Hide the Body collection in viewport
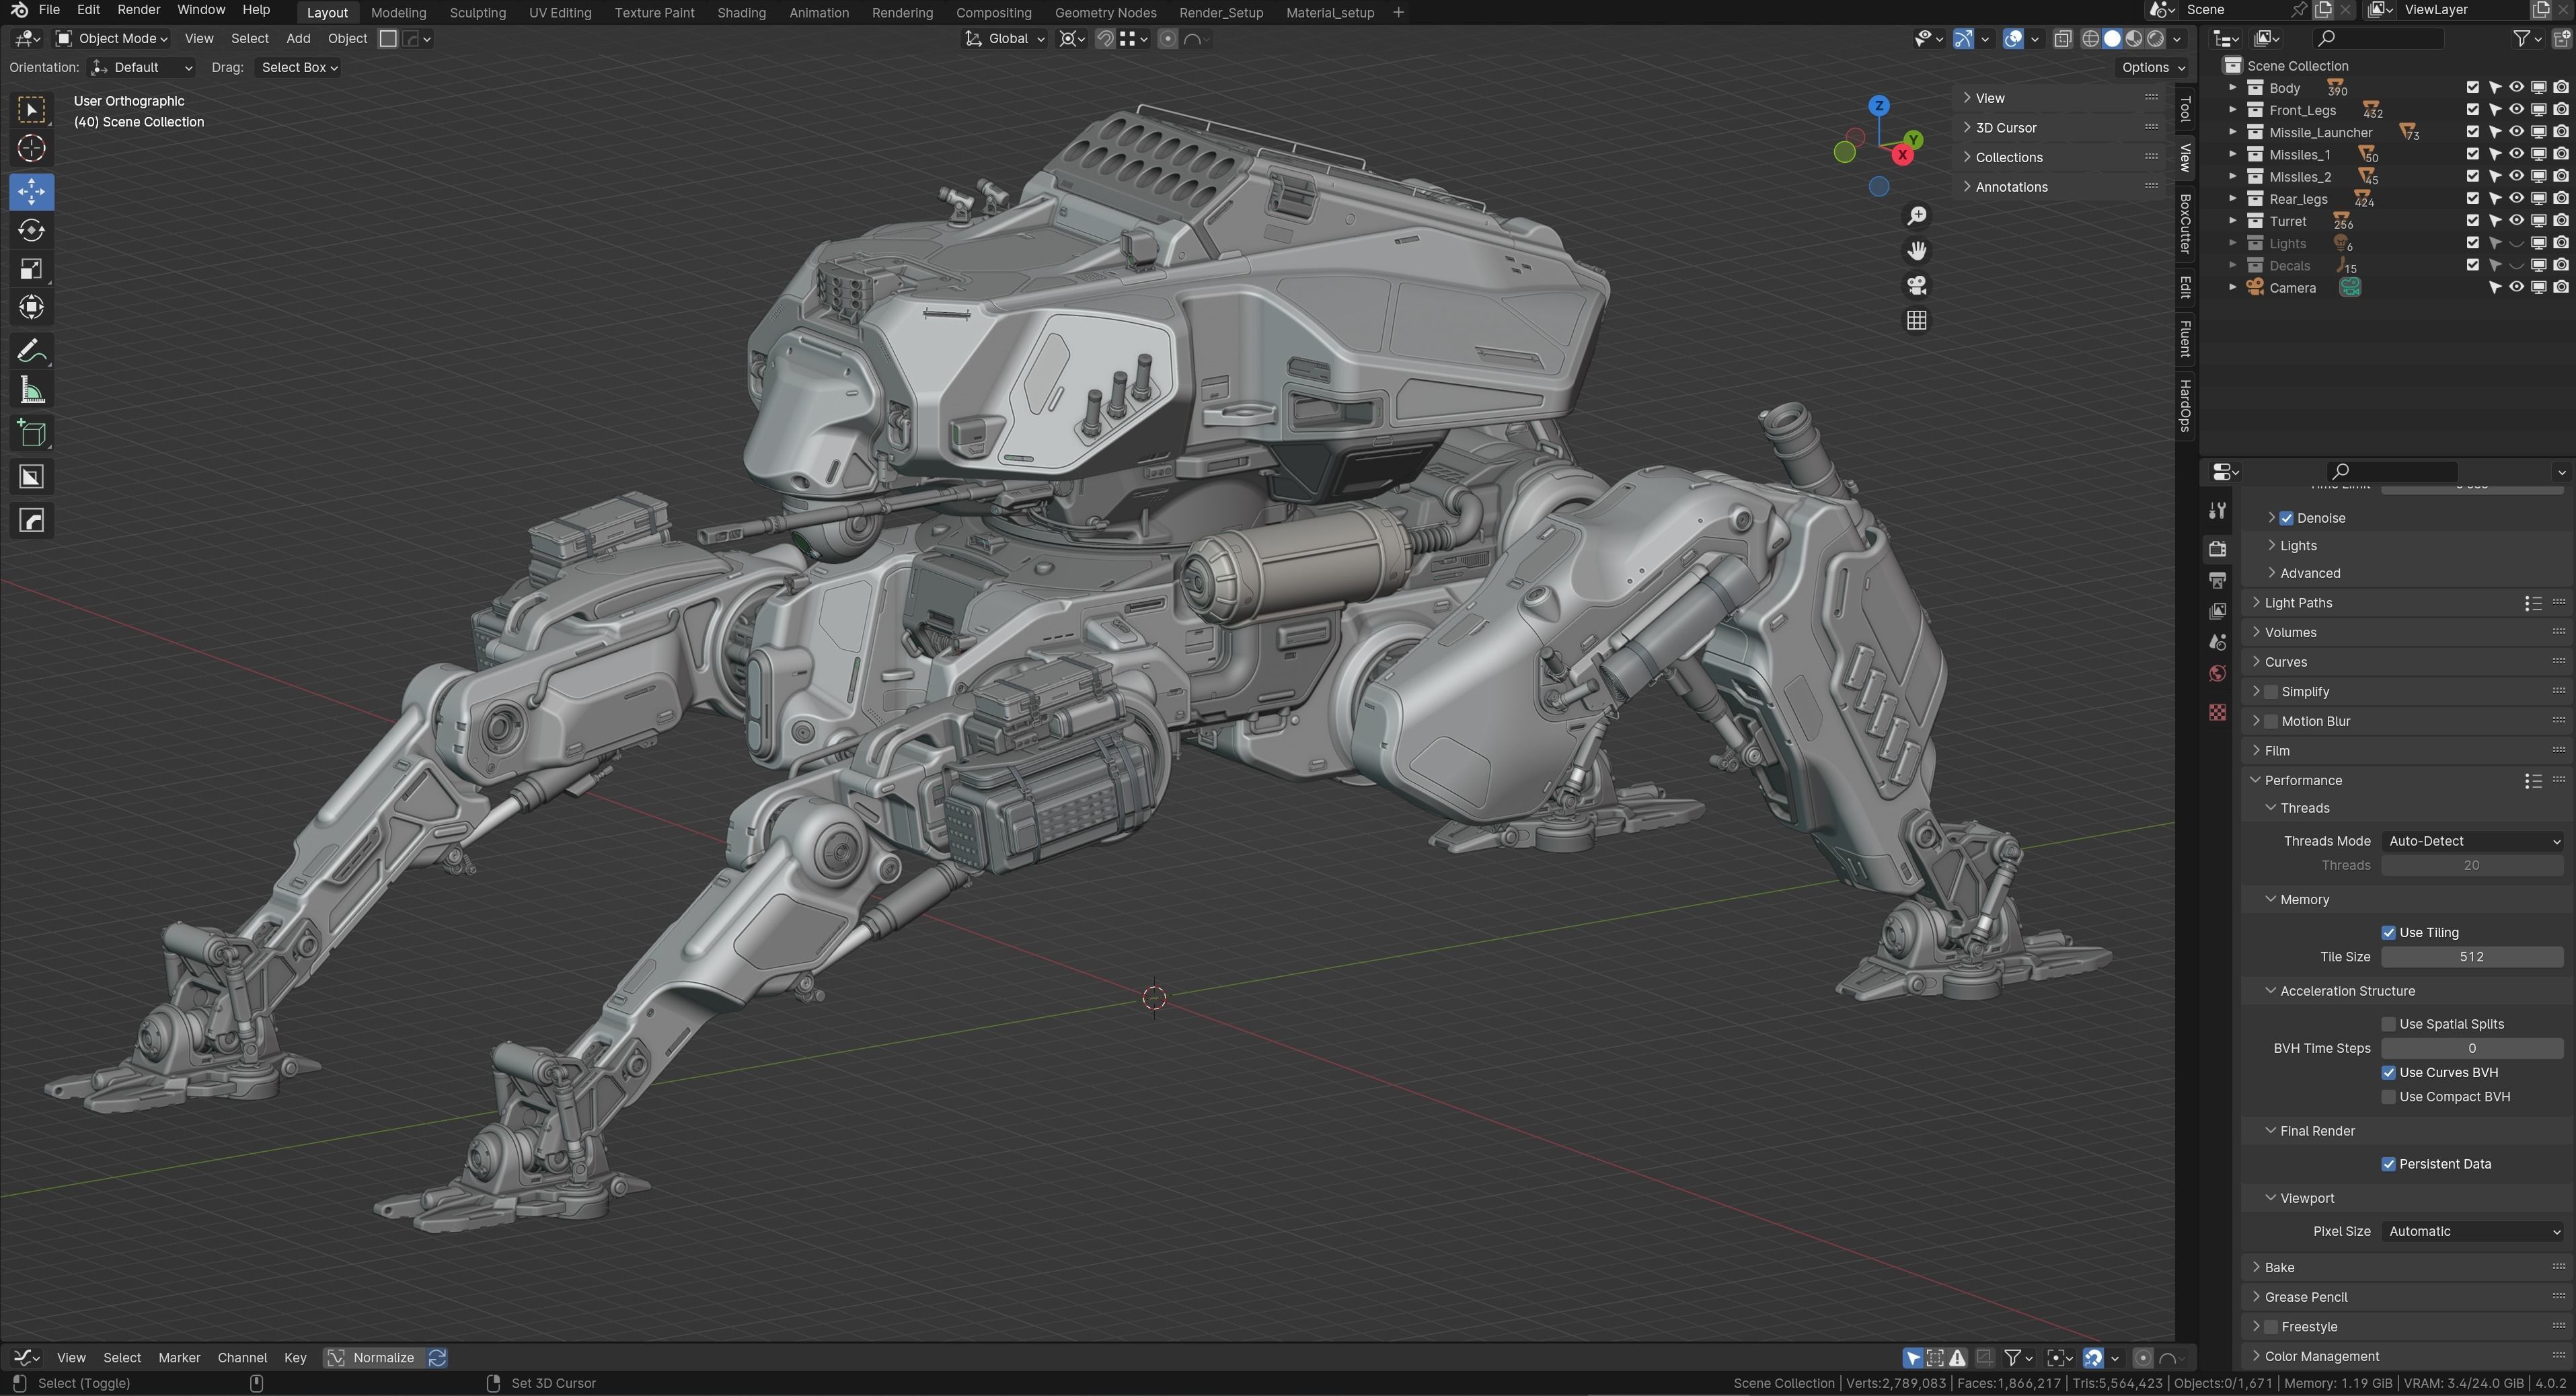The image size is (2576, 1396). pyautogui.click(x=2516, y=88)
